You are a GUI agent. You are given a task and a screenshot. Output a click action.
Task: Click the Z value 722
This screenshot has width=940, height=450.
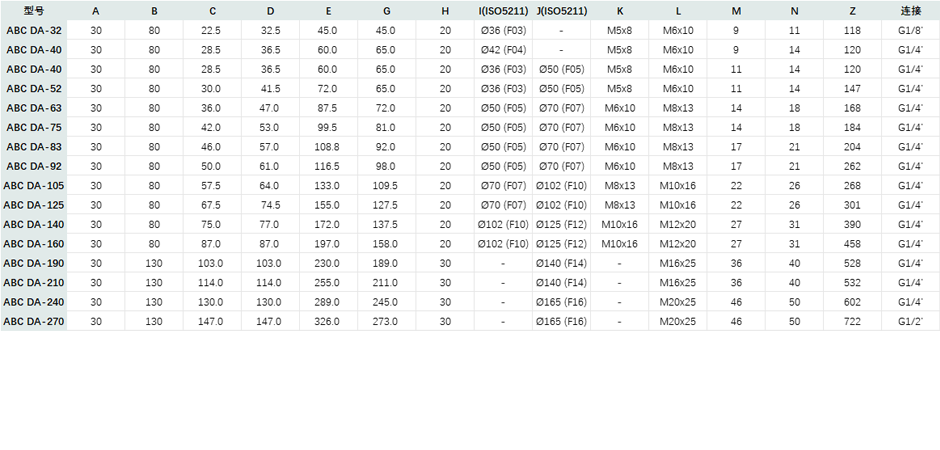852,322
